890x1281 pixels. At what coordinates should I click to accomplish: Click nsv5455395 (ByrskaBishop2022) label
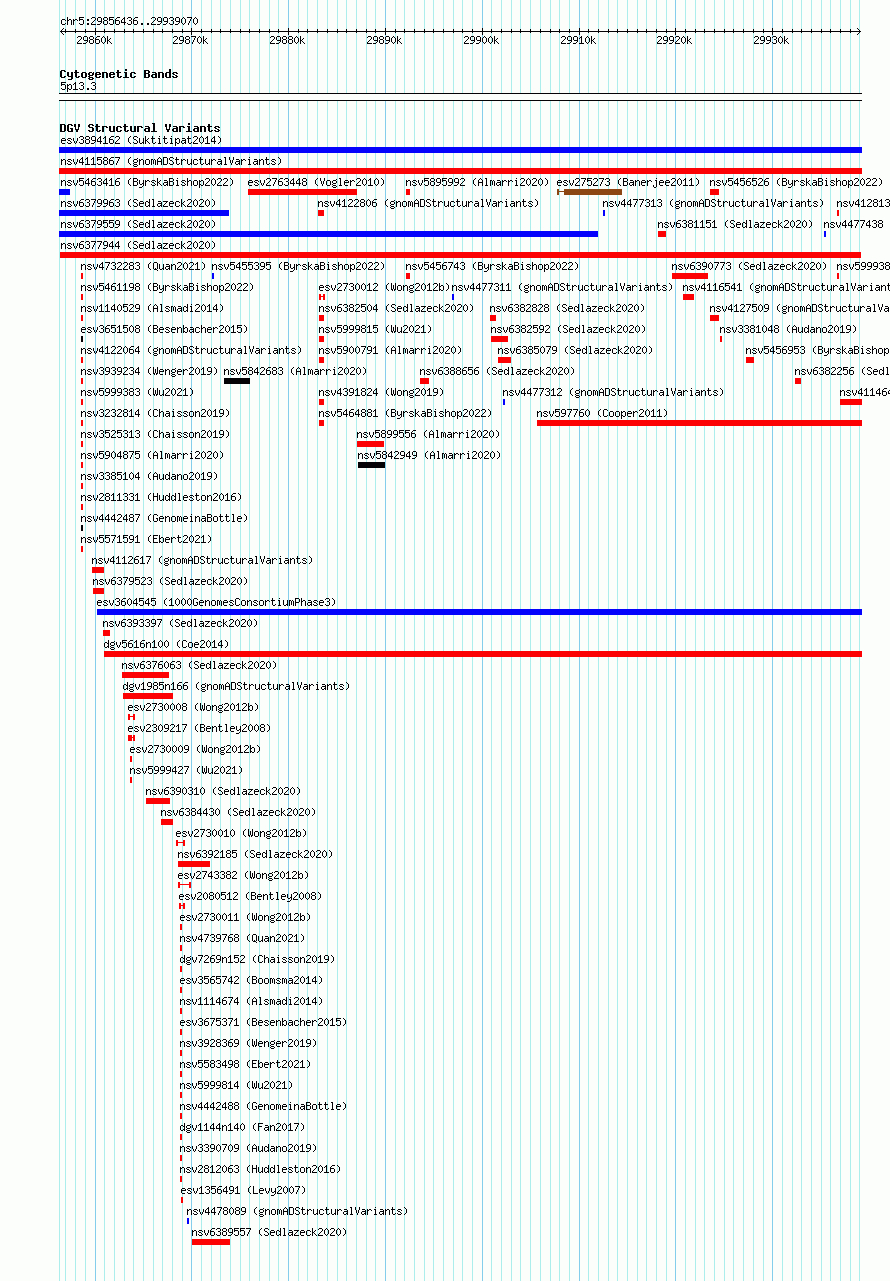click(298, 267)
